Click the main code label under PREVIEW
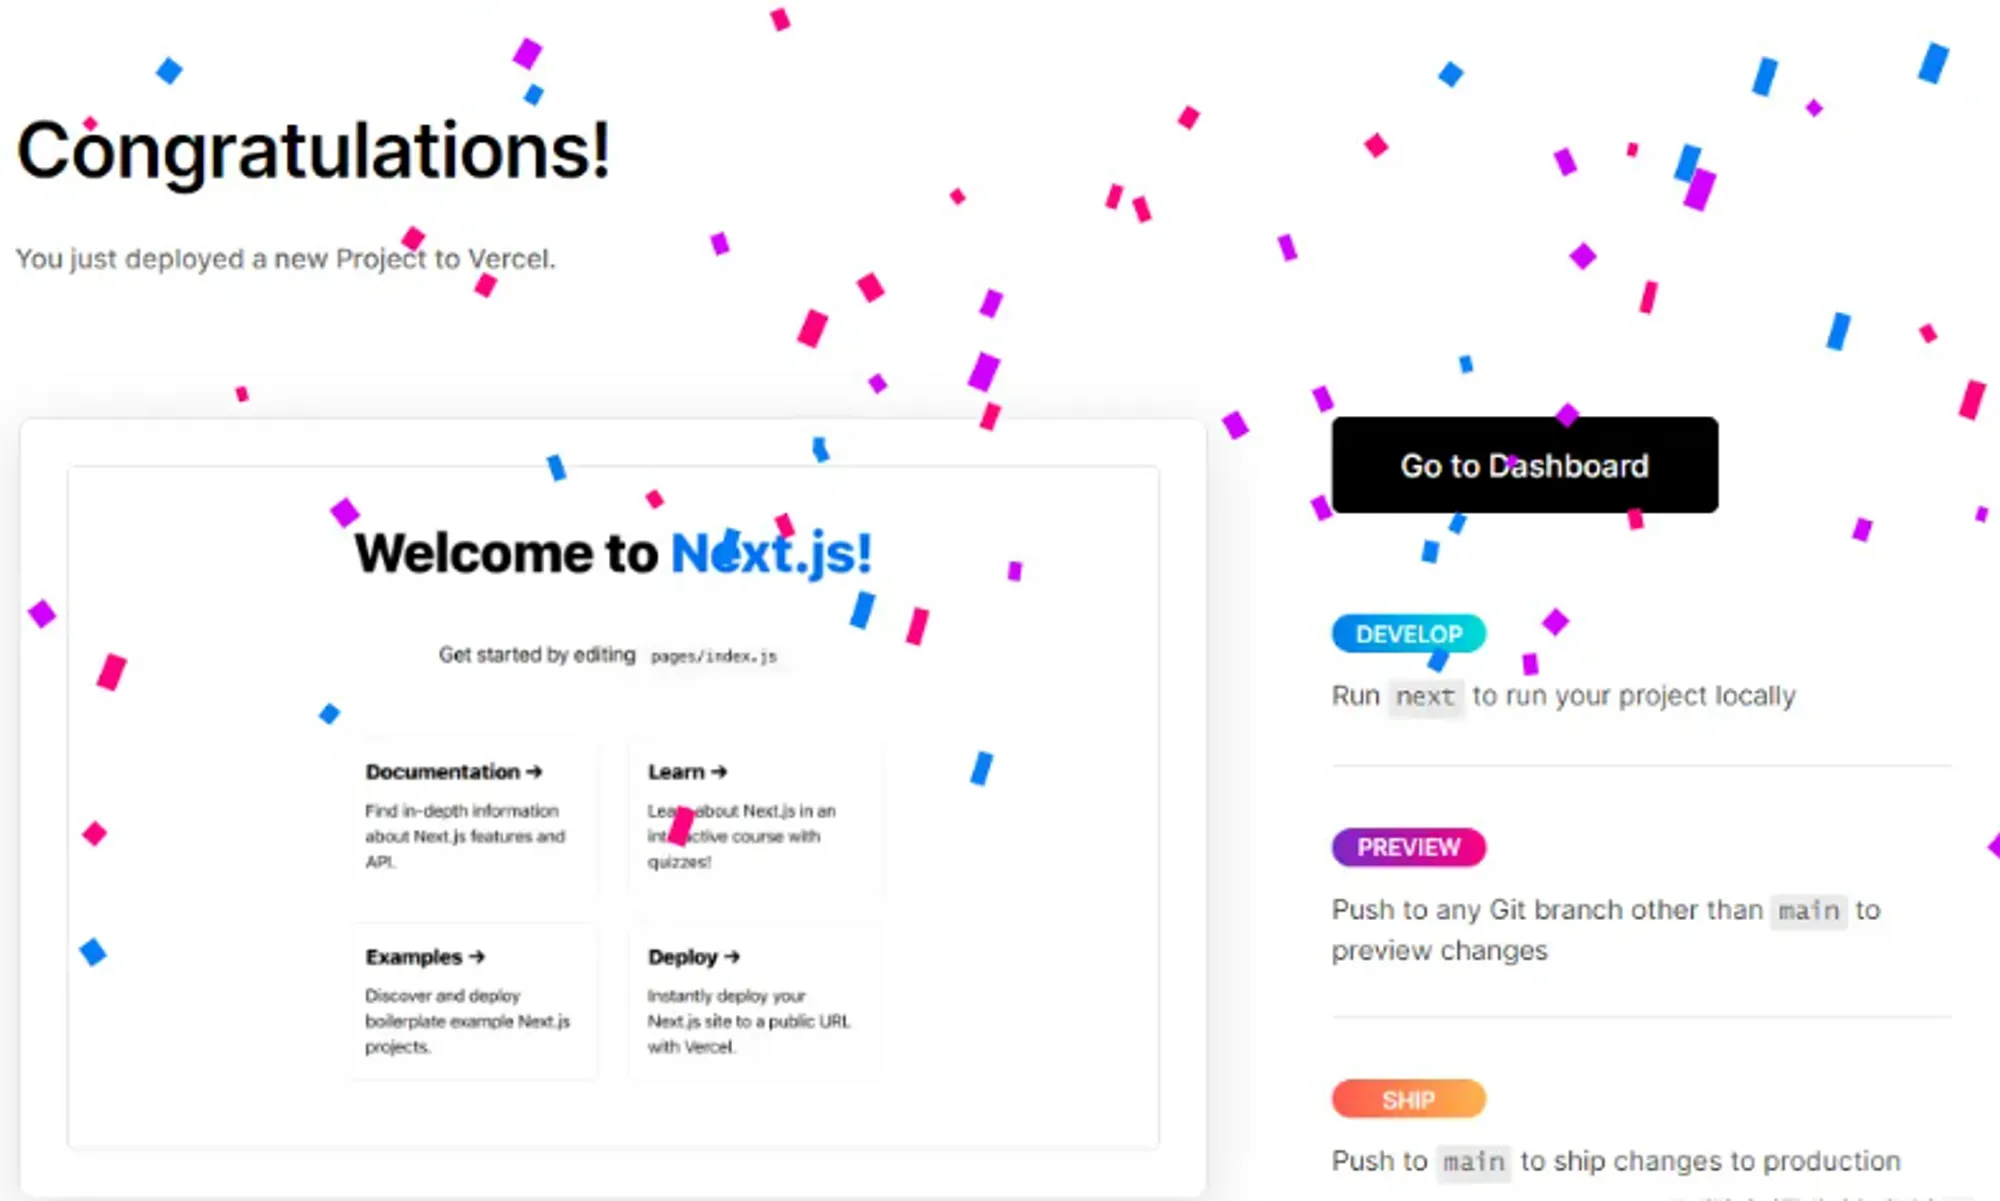This screenshot has width=2000, height=1201. tap(1809, 911)
